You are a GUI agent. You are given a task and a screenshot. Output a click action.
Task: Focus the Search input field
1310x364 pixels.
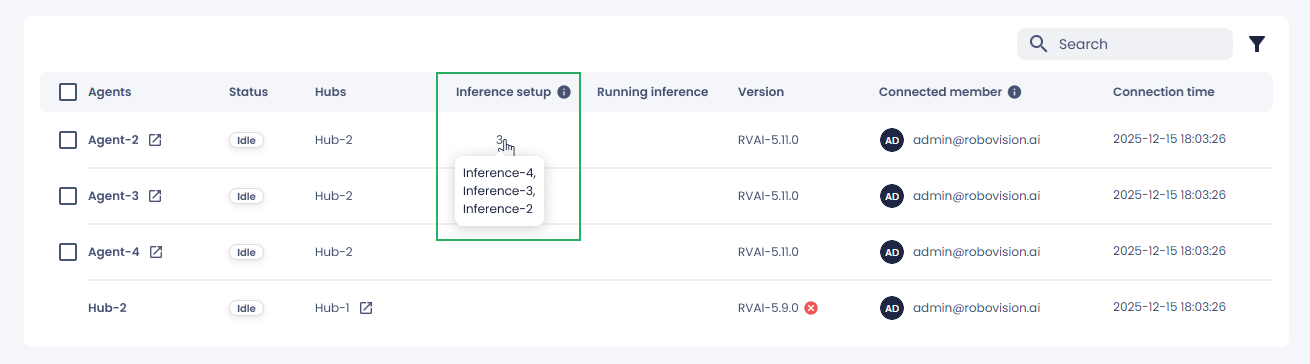(x=1125, y=44)
